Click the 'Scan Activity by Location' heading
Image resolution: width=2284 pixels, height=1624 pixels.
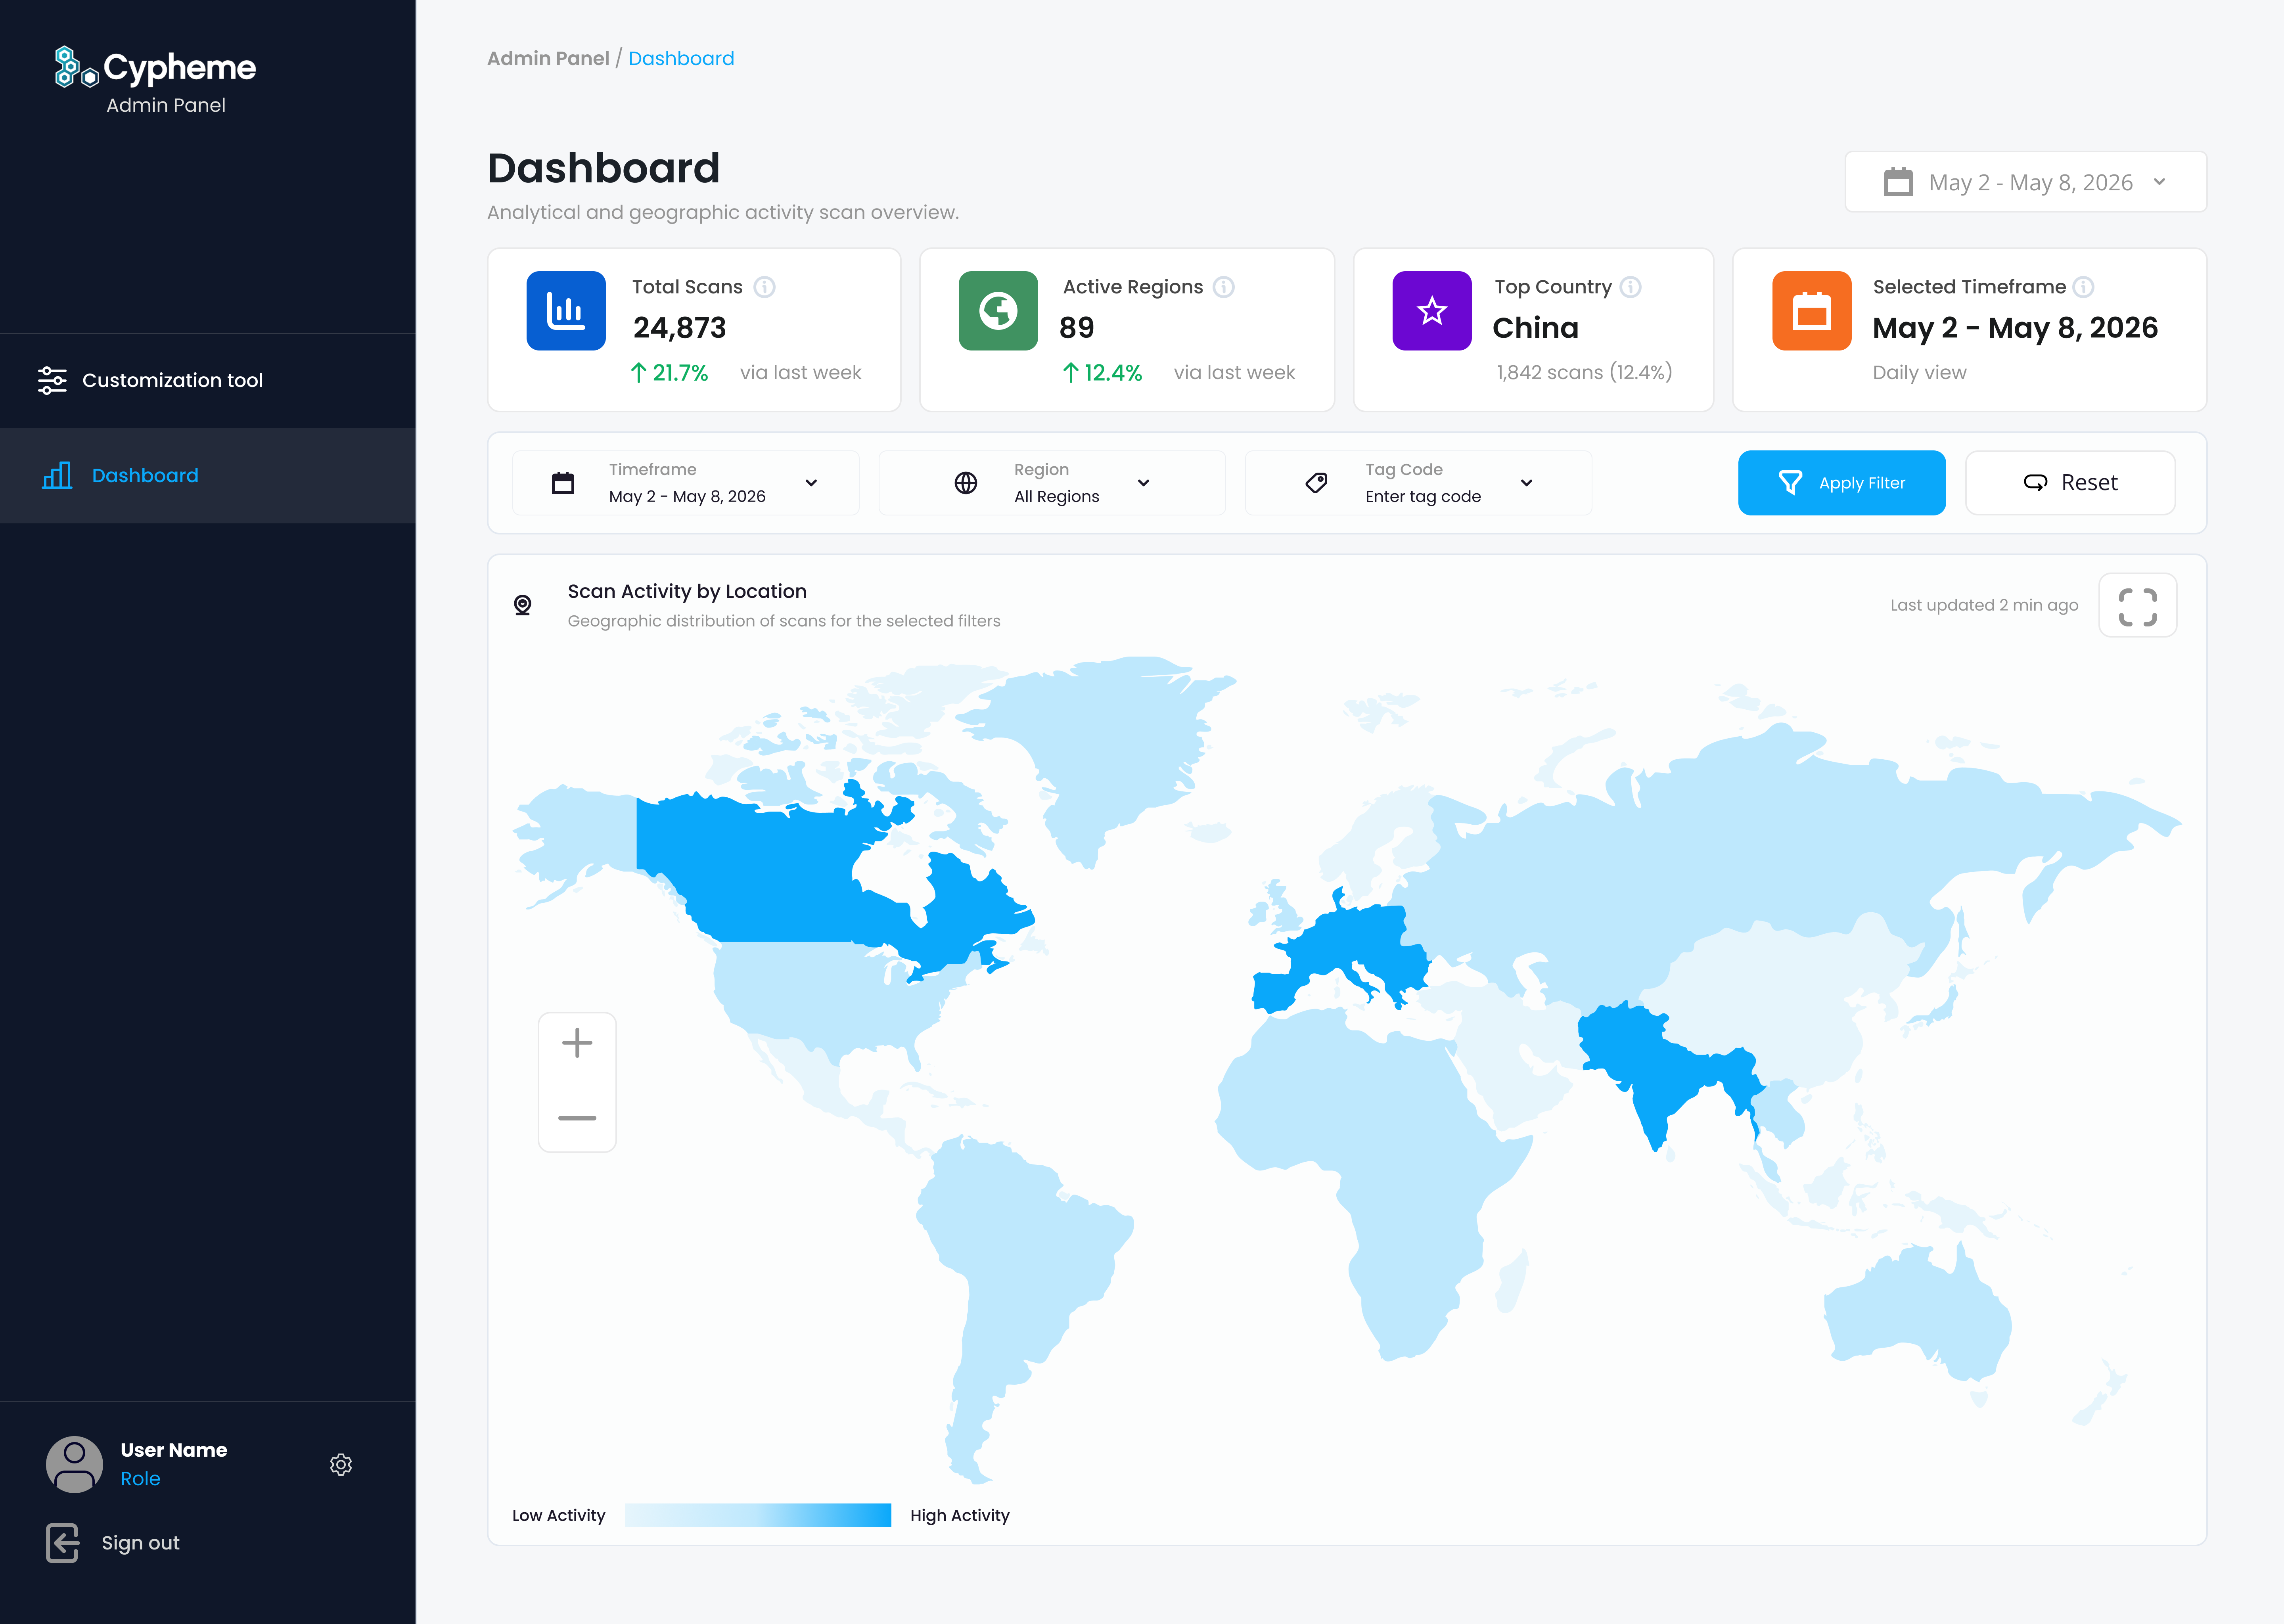click(x=687, y=591)
